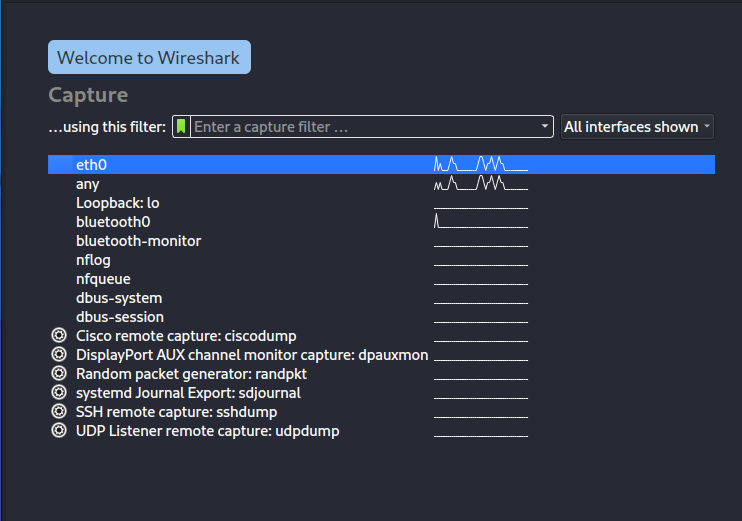
Task: Select the bluetooth-monitor interface
Action: click(x=381, y=241)
